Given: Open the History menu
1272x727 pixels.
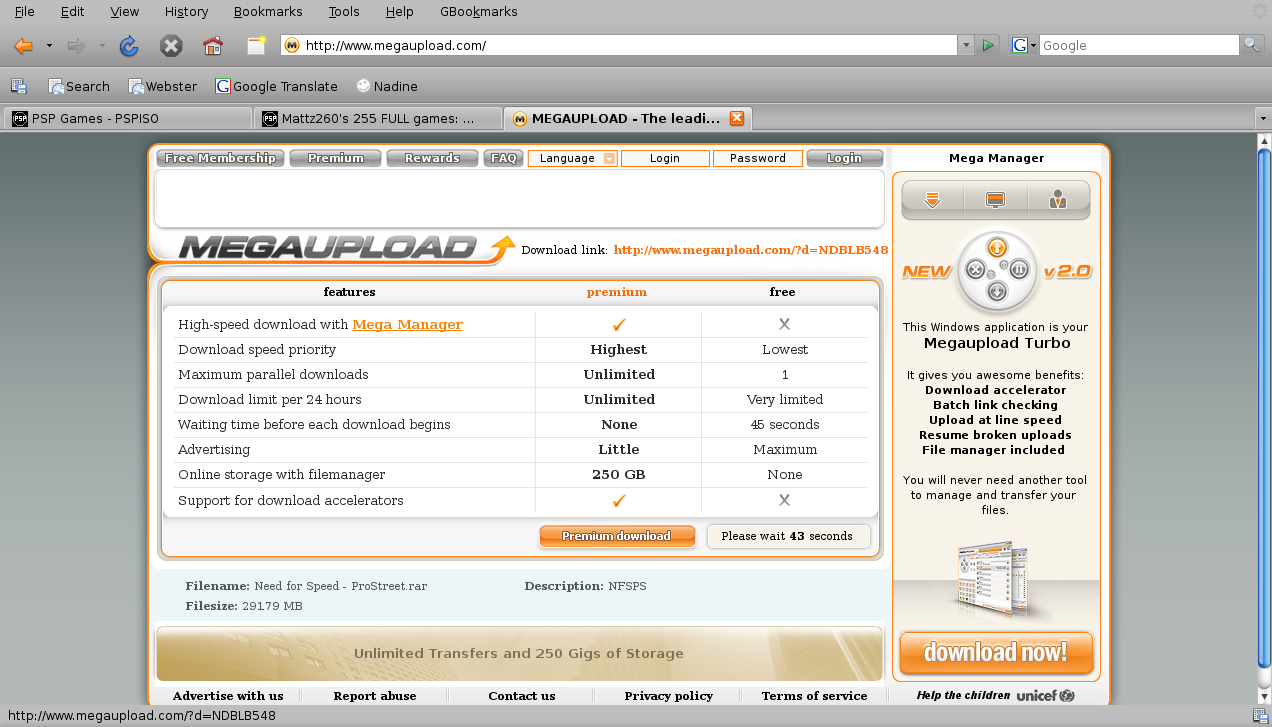Looking at the screenshot, I should point(186,12).
